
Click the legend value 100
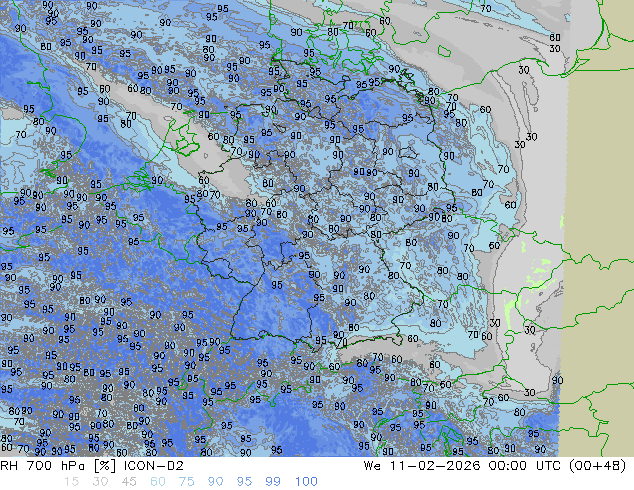point(306,482)
